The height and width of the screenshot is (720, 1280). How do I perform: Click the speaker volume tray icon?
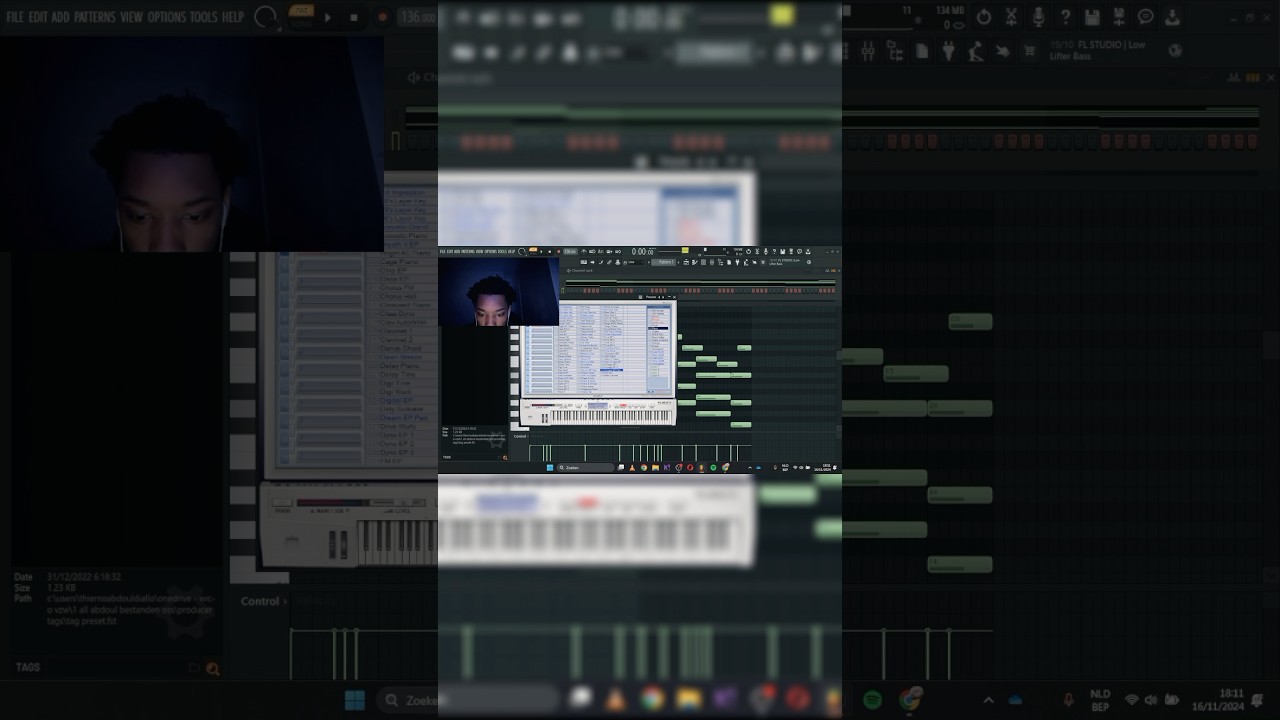tap(1150, 700)
